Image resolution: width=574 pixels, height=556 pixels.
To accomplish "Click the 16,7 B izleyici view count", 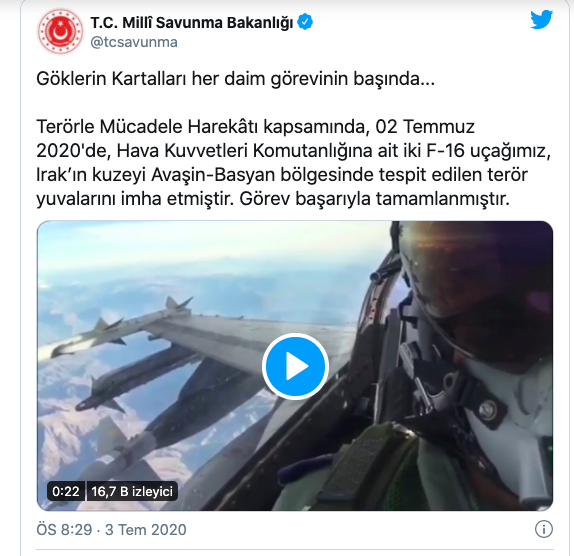I will tap(132, 491).
